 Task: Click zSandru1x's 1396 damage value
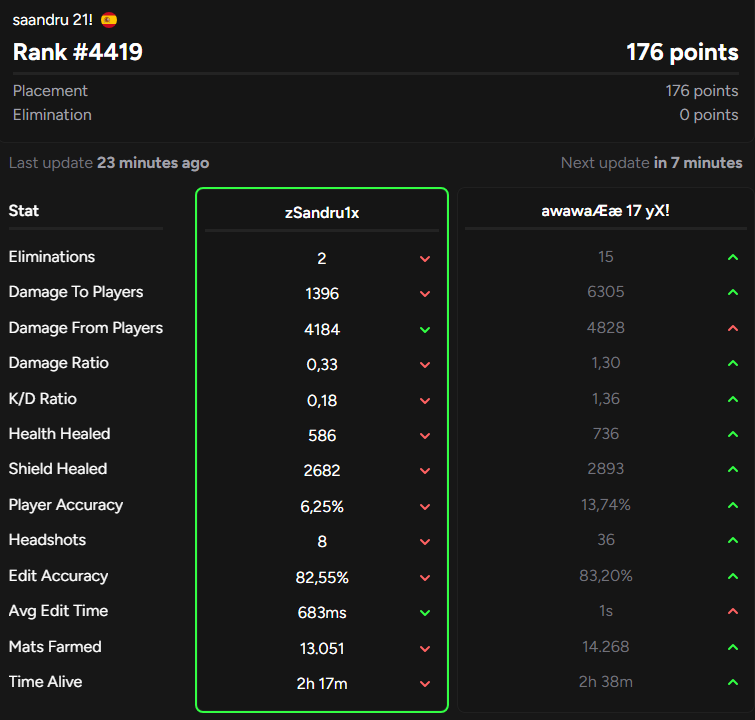(x=322, y=294)
